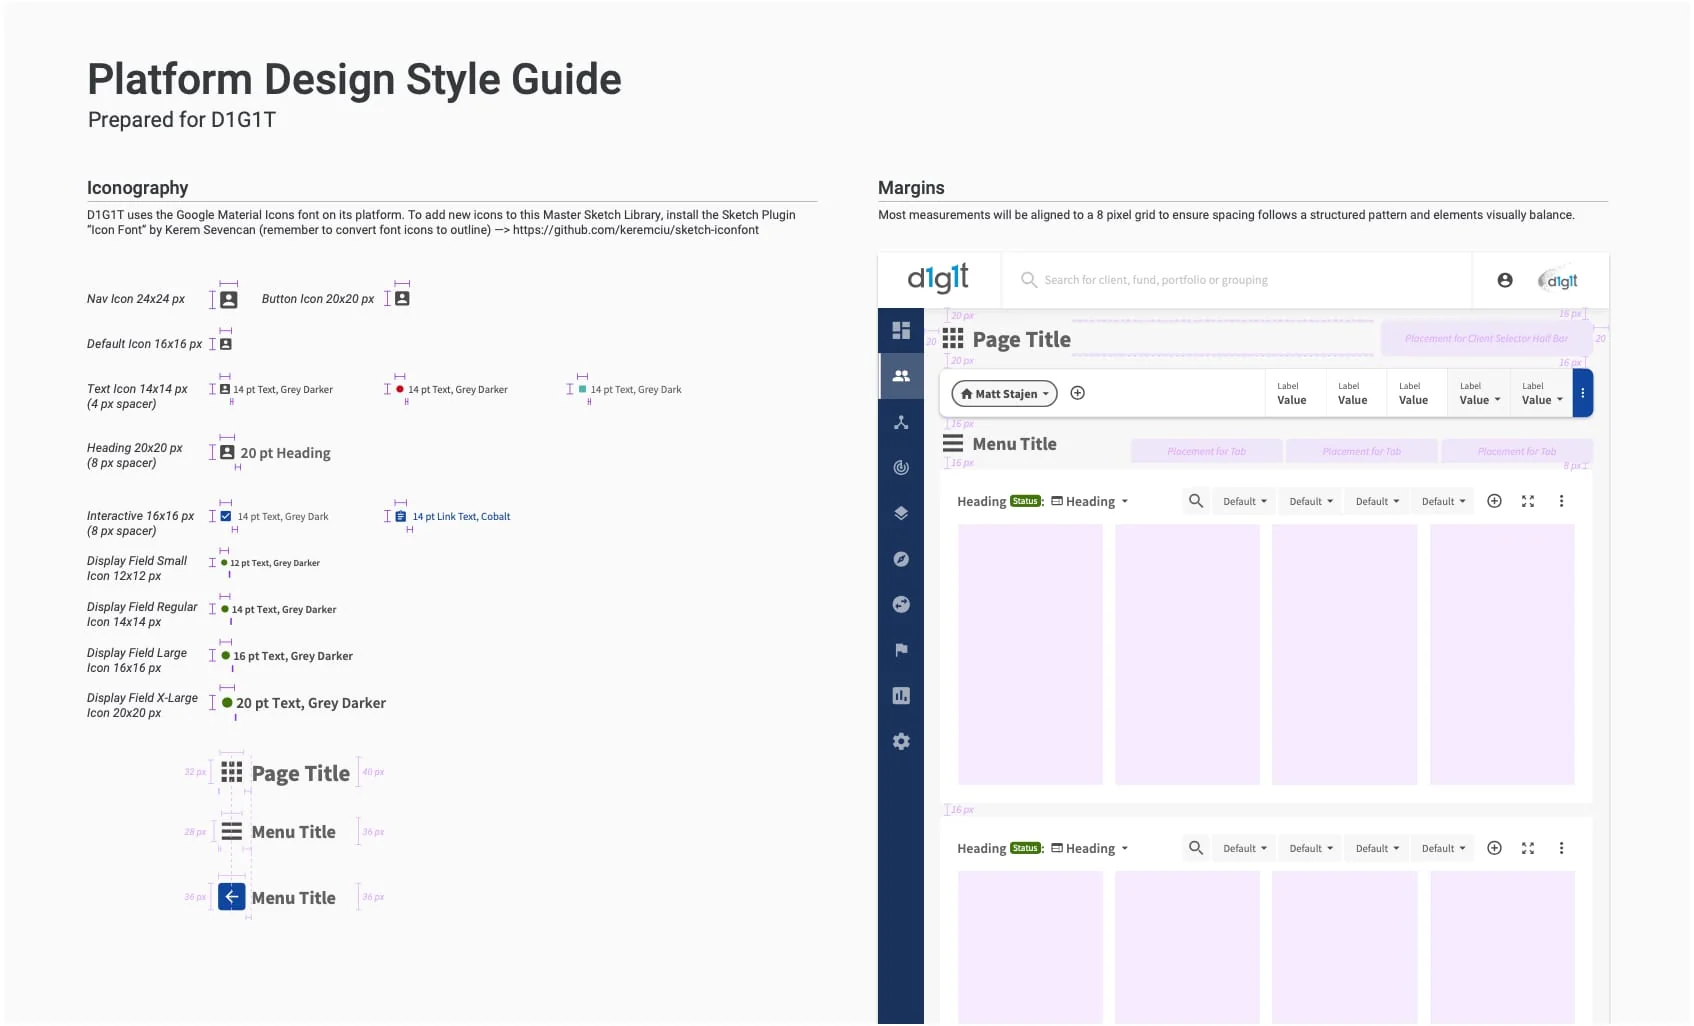Open the settings gear in sidebar

[900, 741]
